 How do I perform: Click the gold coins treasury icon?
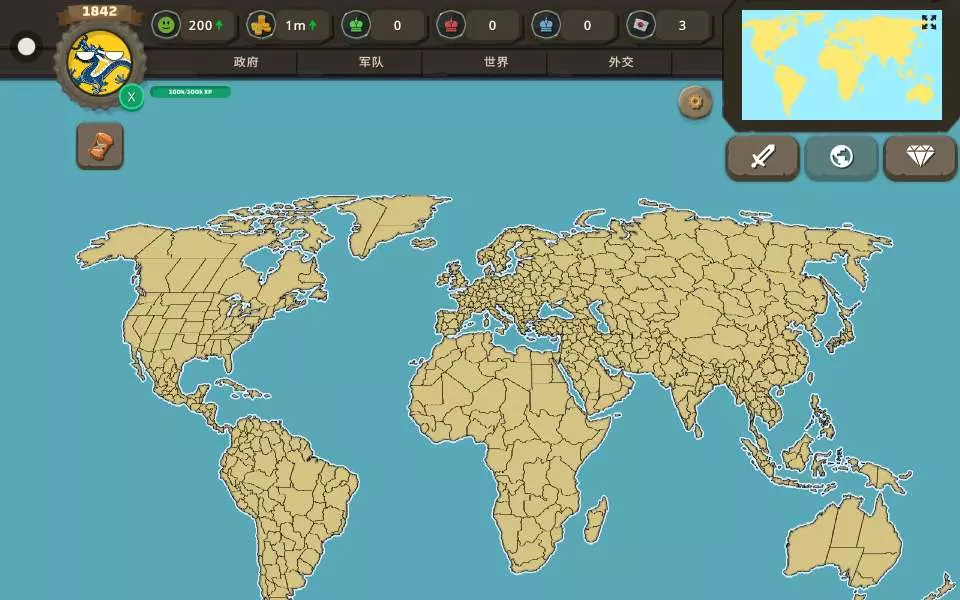coord(261,25)
